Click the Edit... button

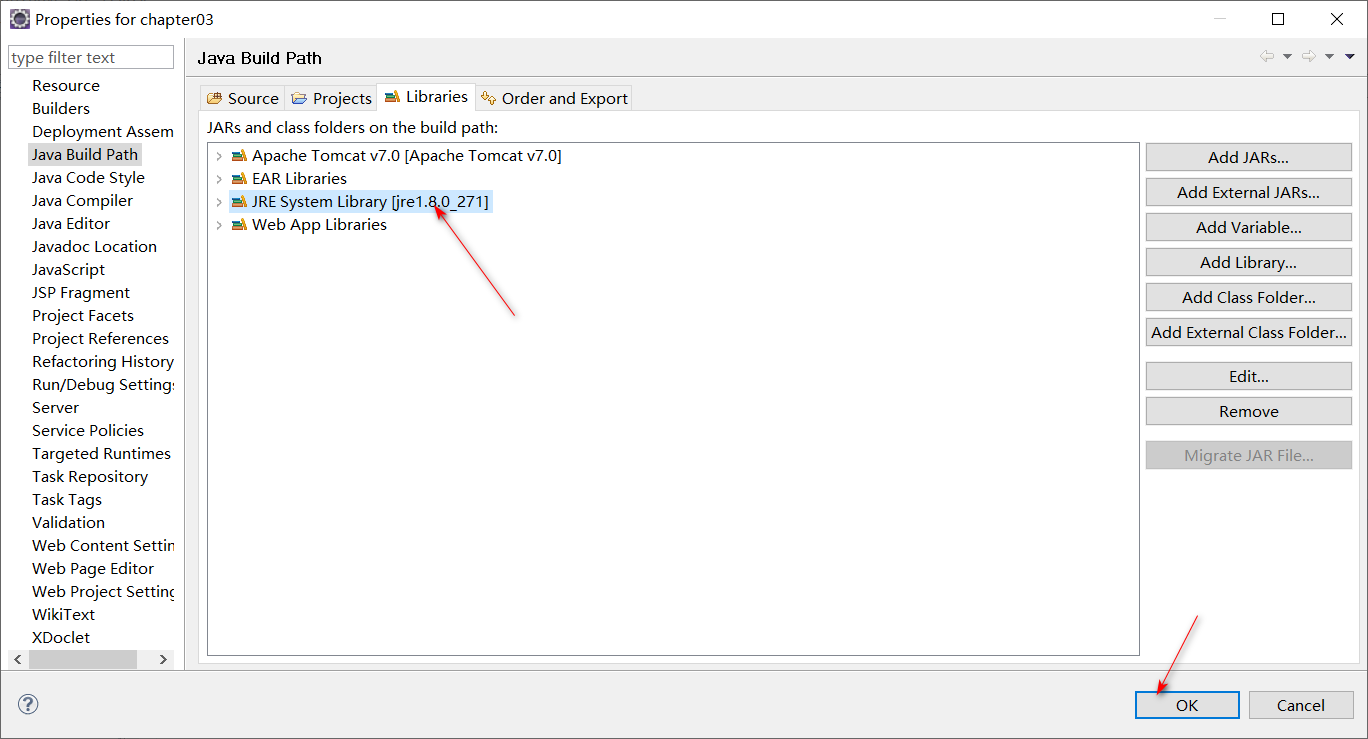click(x=1248, y=376)
